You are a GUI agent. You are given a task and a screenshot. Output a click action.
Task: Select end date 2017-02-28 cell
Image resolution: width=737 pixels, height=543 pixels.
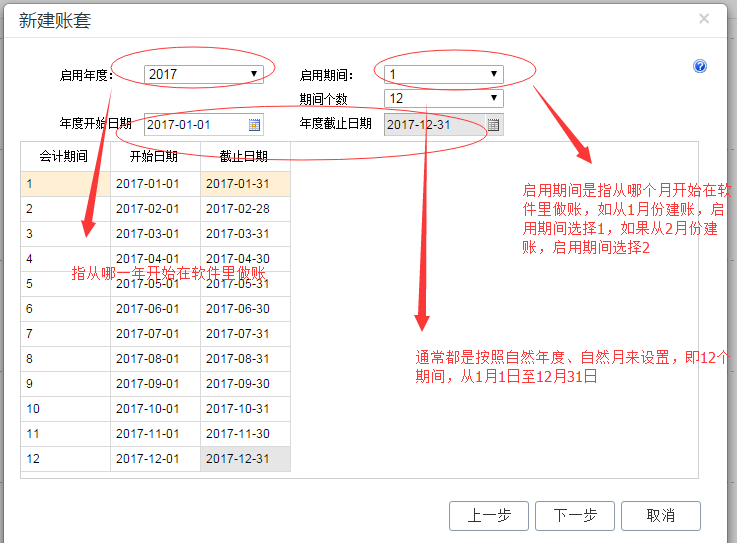coord(245,209)
